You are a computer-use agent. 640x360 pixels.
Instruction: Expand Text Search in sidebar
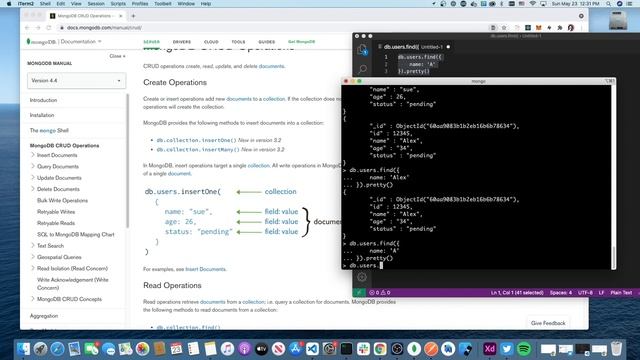(33, 246)
